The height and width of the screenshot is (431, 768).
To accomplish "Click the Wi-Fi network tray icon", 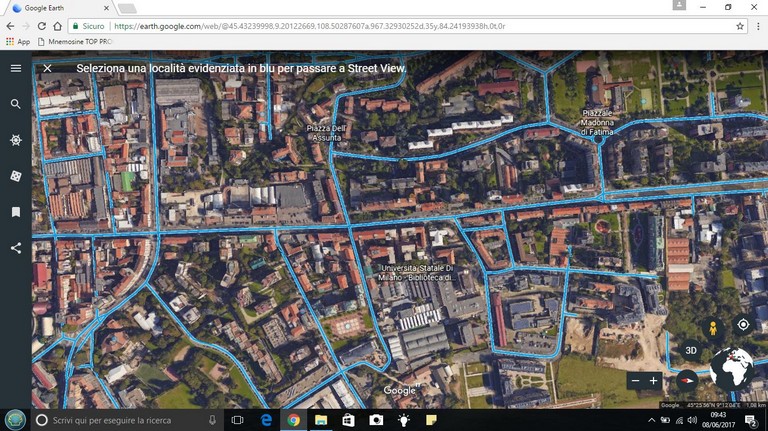I will (679, 420).
